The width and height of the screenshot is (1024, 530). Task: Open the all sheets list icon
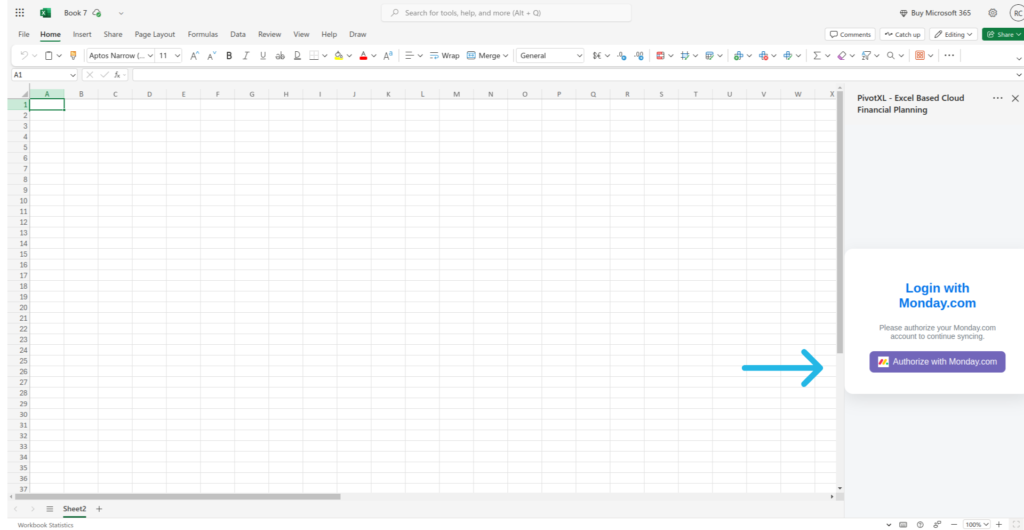tap(50, 509)
